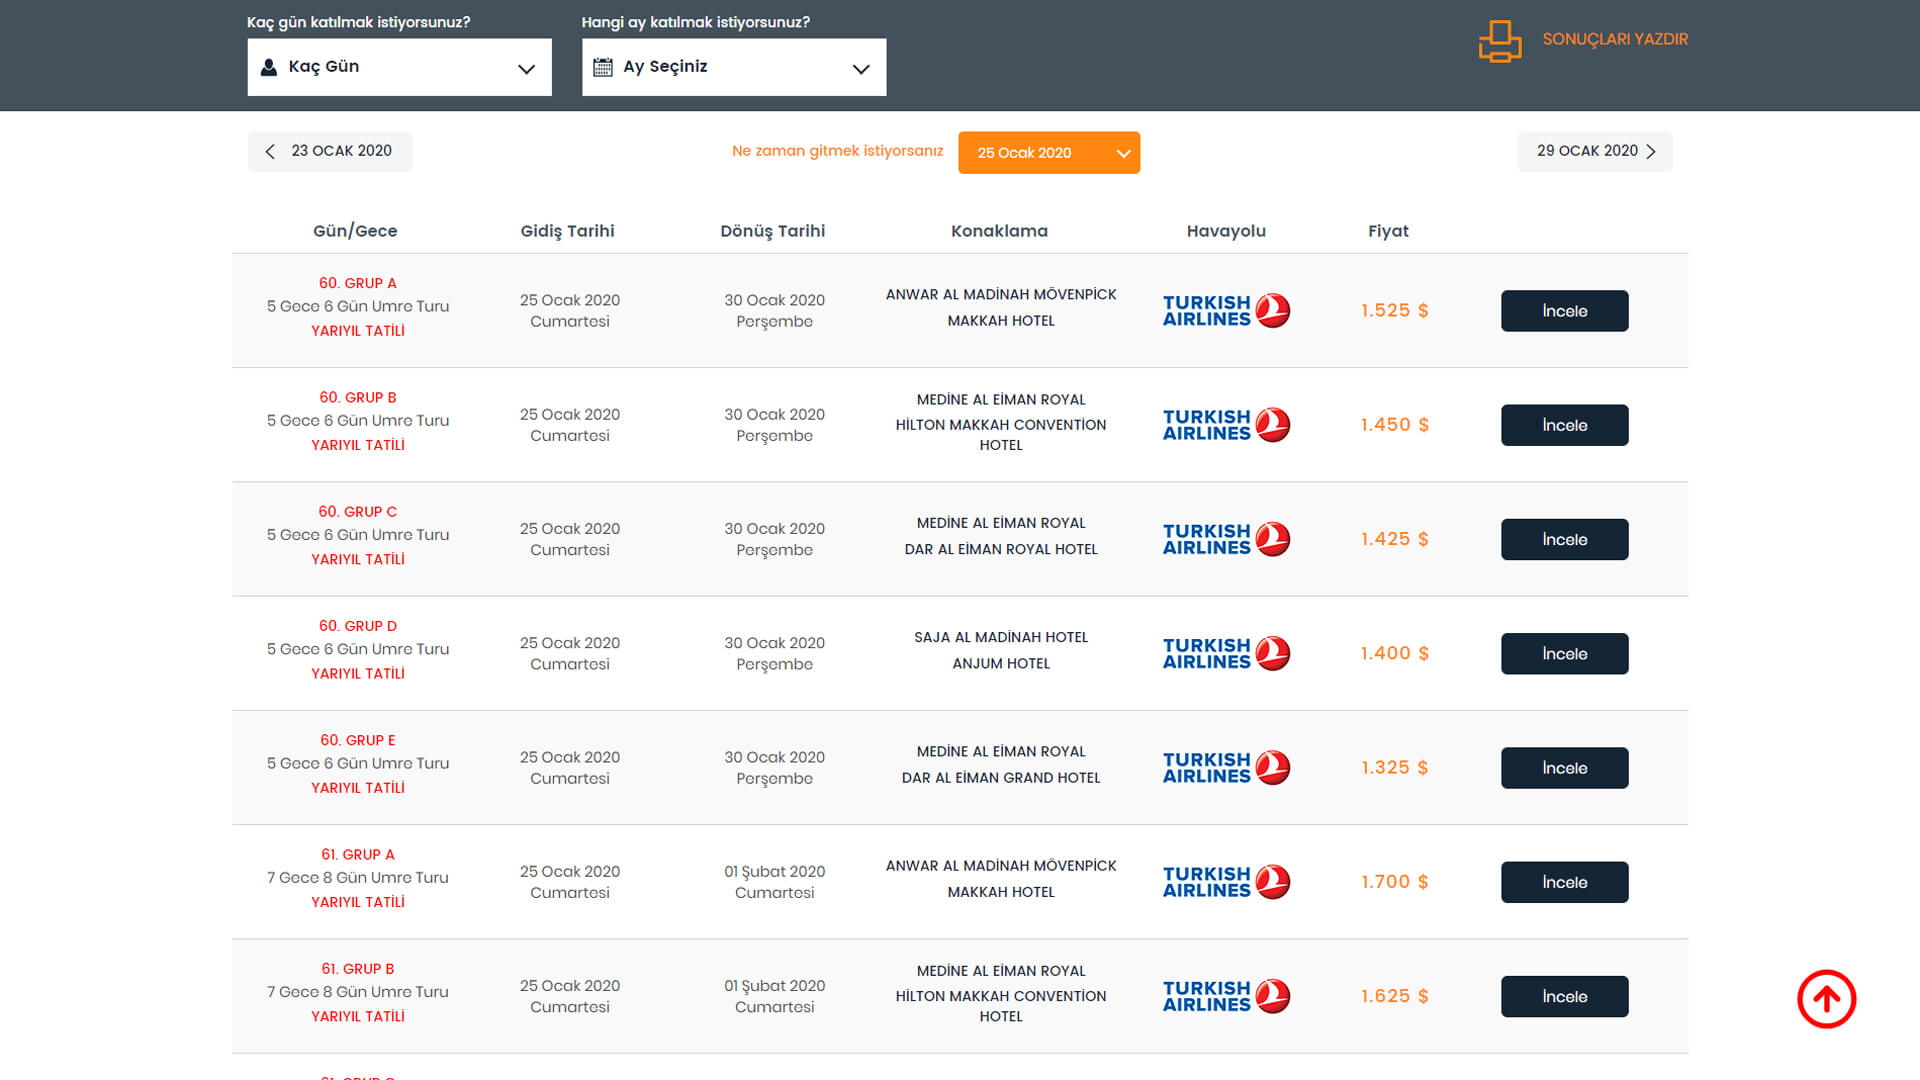Click the Gidiş Tarihi column header

(567, 231)
